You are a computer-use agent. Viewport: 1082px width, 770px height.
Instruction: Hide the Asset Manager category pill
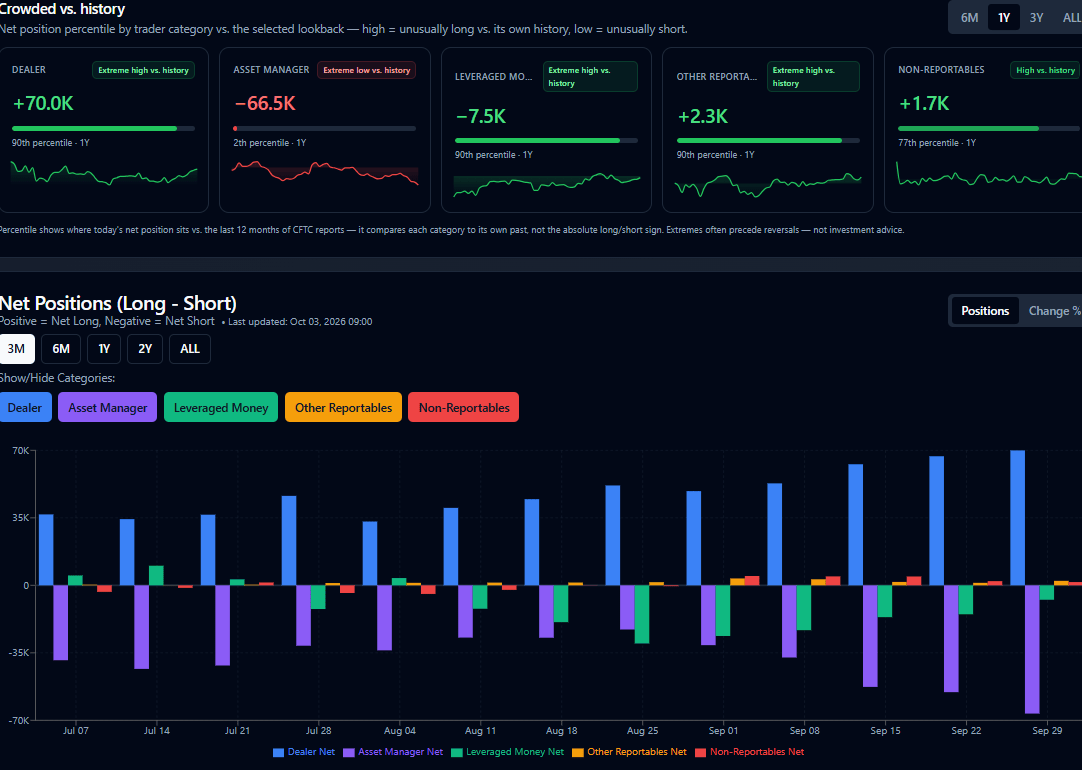click(x=108, y=407)
